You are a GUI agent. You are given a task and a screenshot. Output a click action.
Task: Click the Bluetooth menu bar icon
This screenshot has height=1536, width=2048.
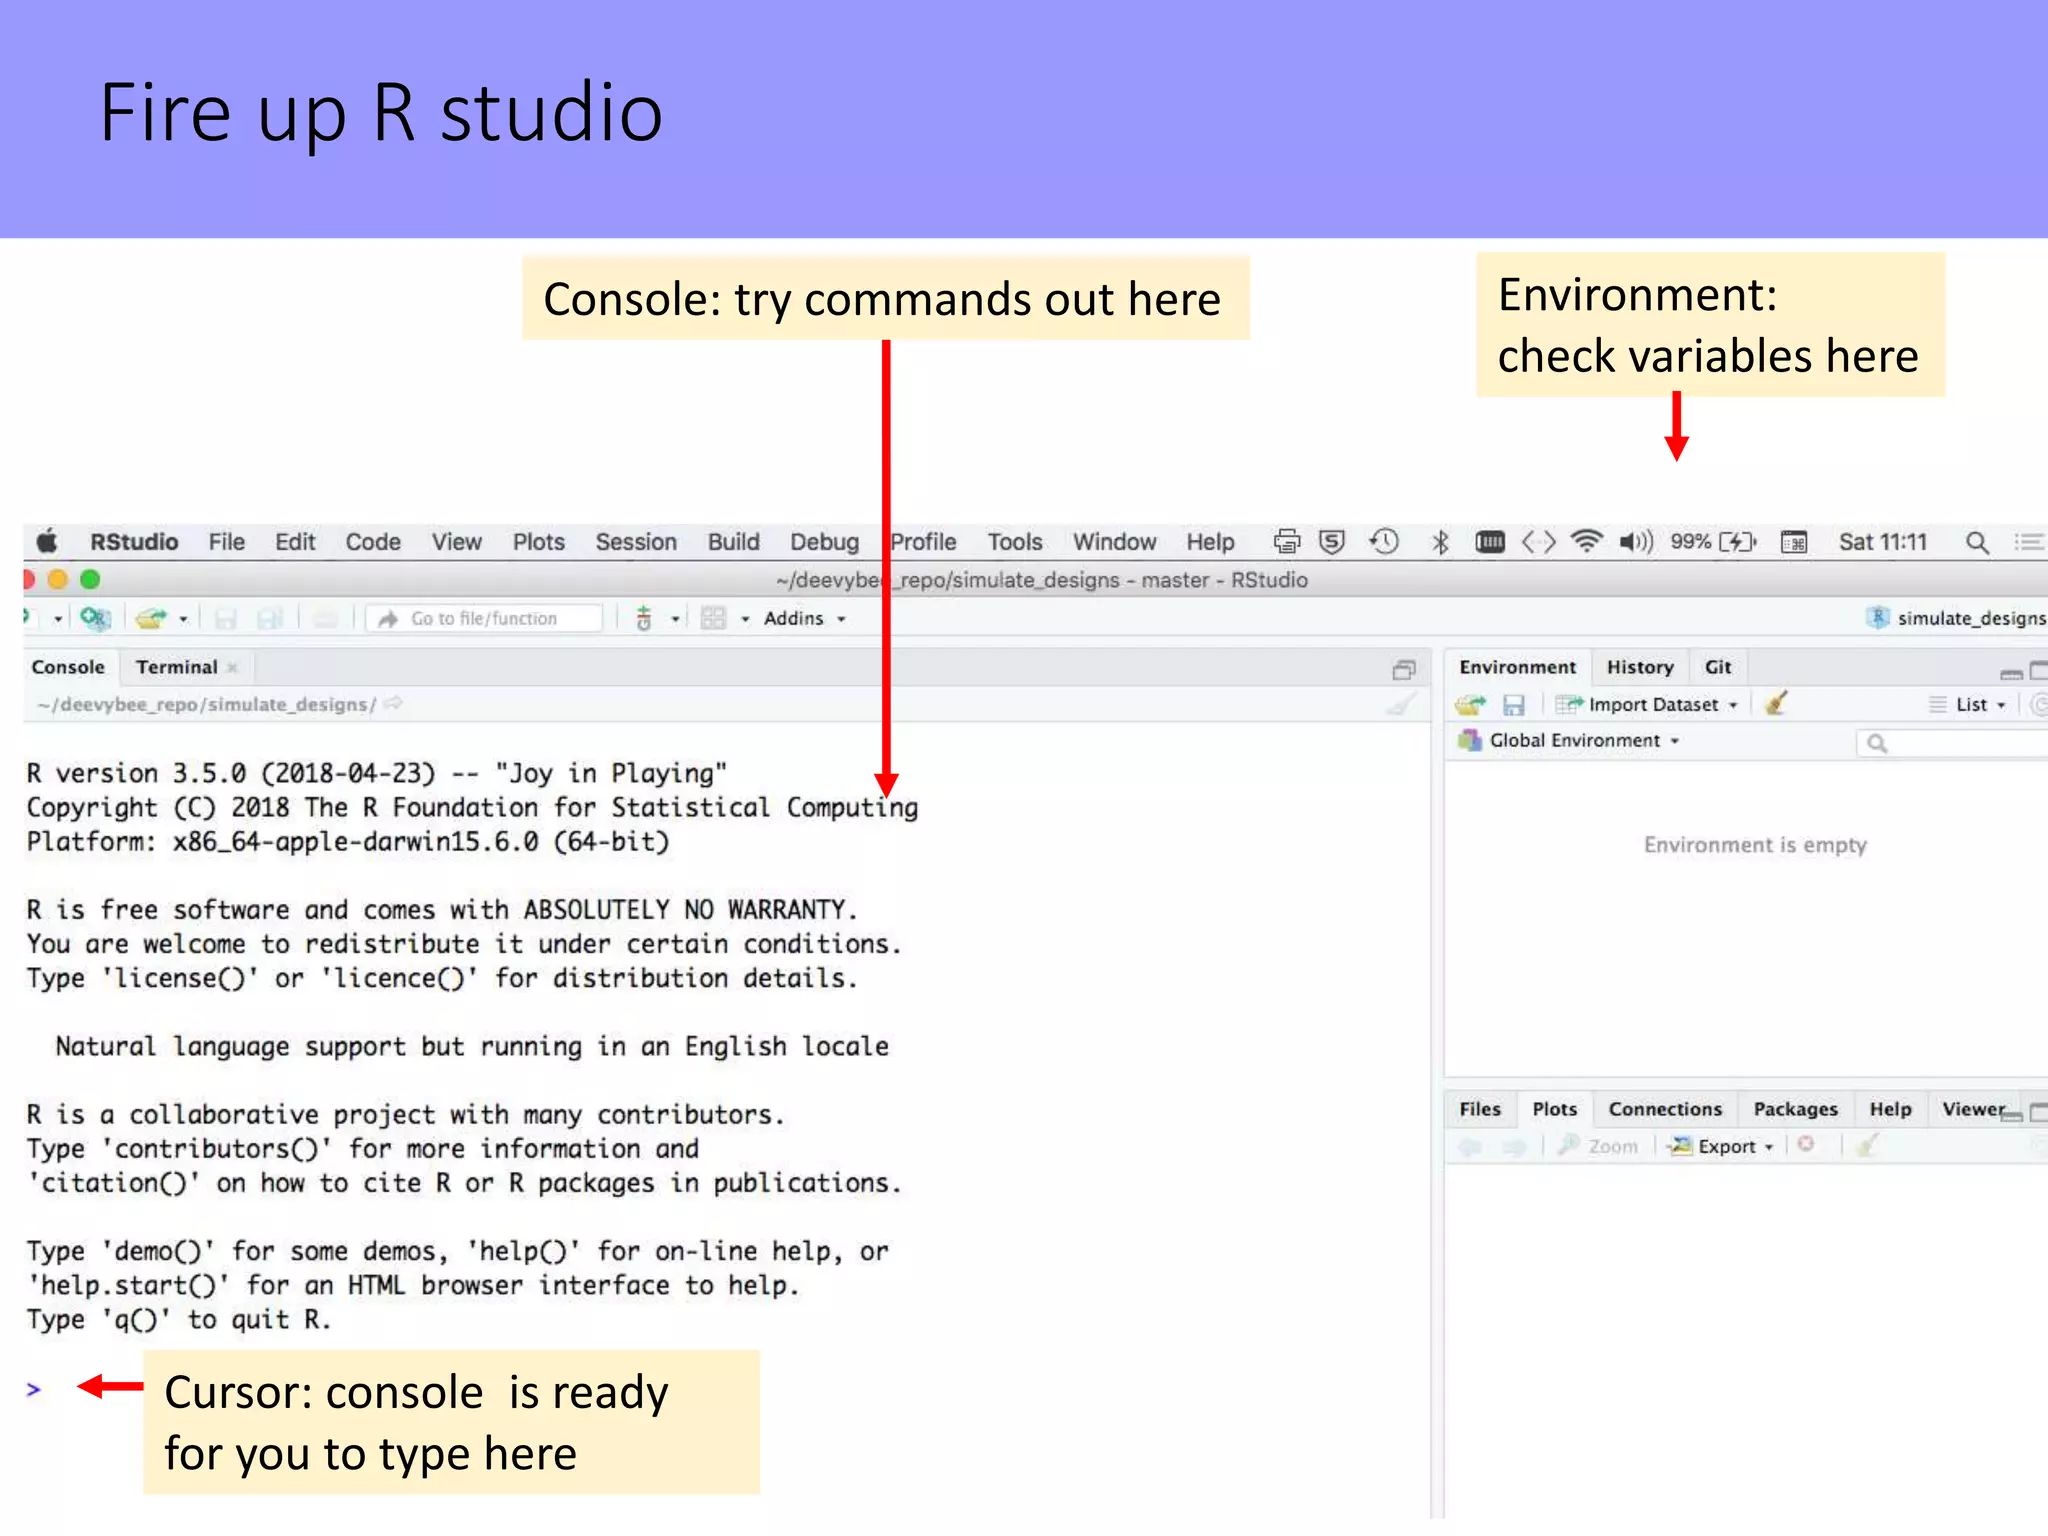pos(1440,542)
